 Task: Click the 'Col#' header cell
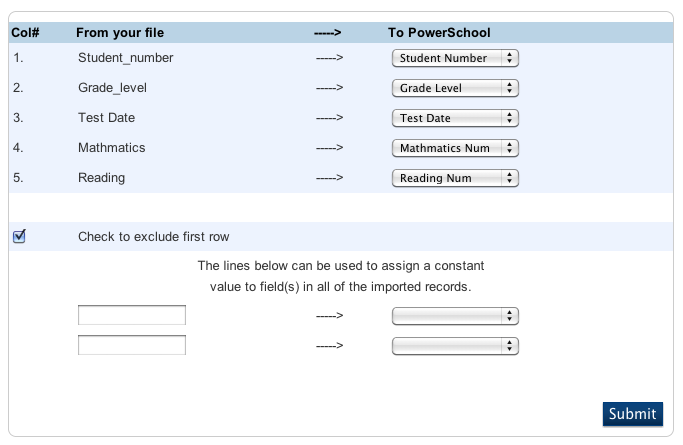pyautogui.click(x=25, y=33)
